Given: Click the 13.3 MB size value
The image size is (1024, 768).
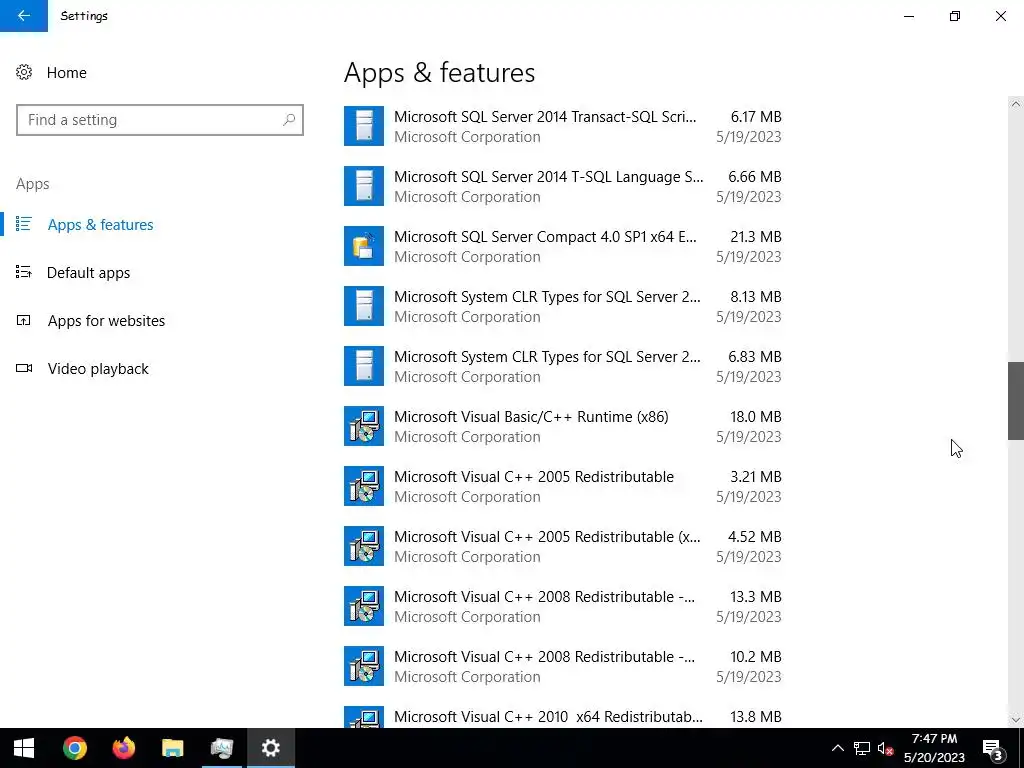Looking at the screenshot, I should coord(756,597).
